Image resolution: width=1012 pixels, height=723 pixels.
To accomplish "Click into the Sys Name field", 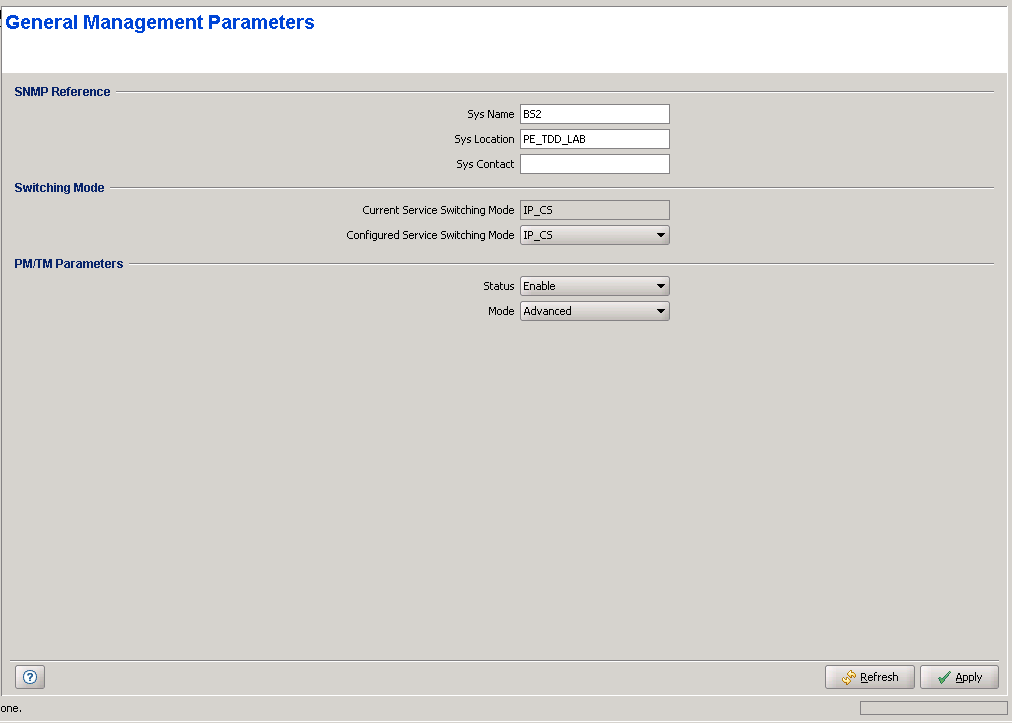I will tap(594, 114).
